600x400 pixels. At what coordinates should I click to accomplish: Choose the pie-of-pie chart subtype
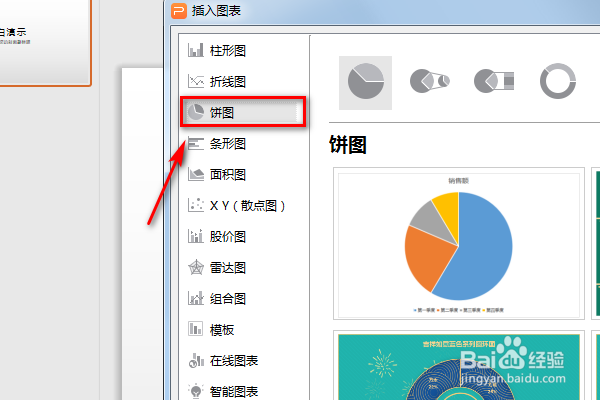[430, 81]
